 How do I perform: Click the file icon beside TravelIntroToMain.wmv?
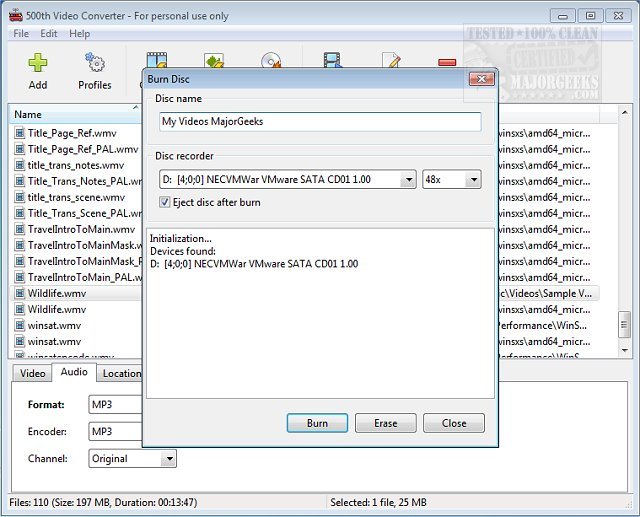[x=19, y=229]
